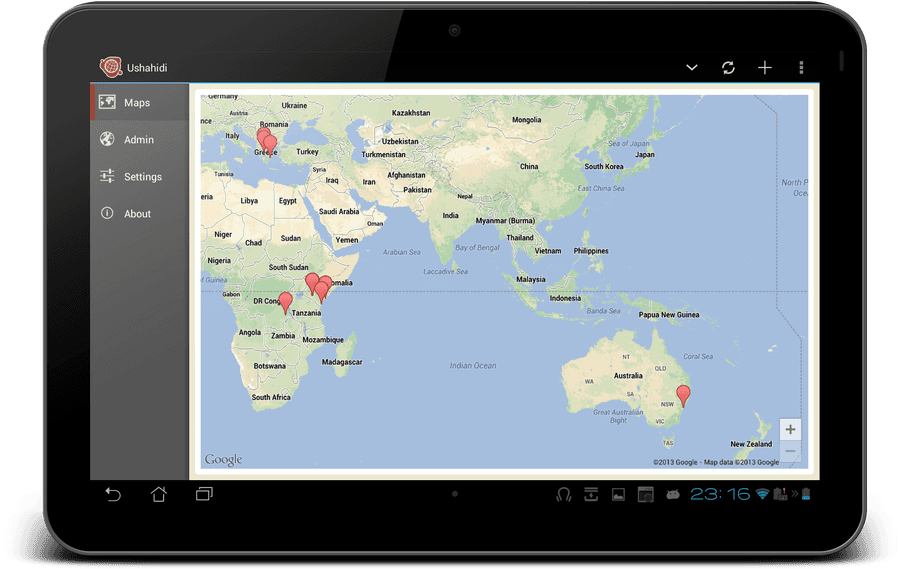Zoom out the map with minus button
Image resolution: width=900 pixels, height=571 pixels.
point(790,450)
